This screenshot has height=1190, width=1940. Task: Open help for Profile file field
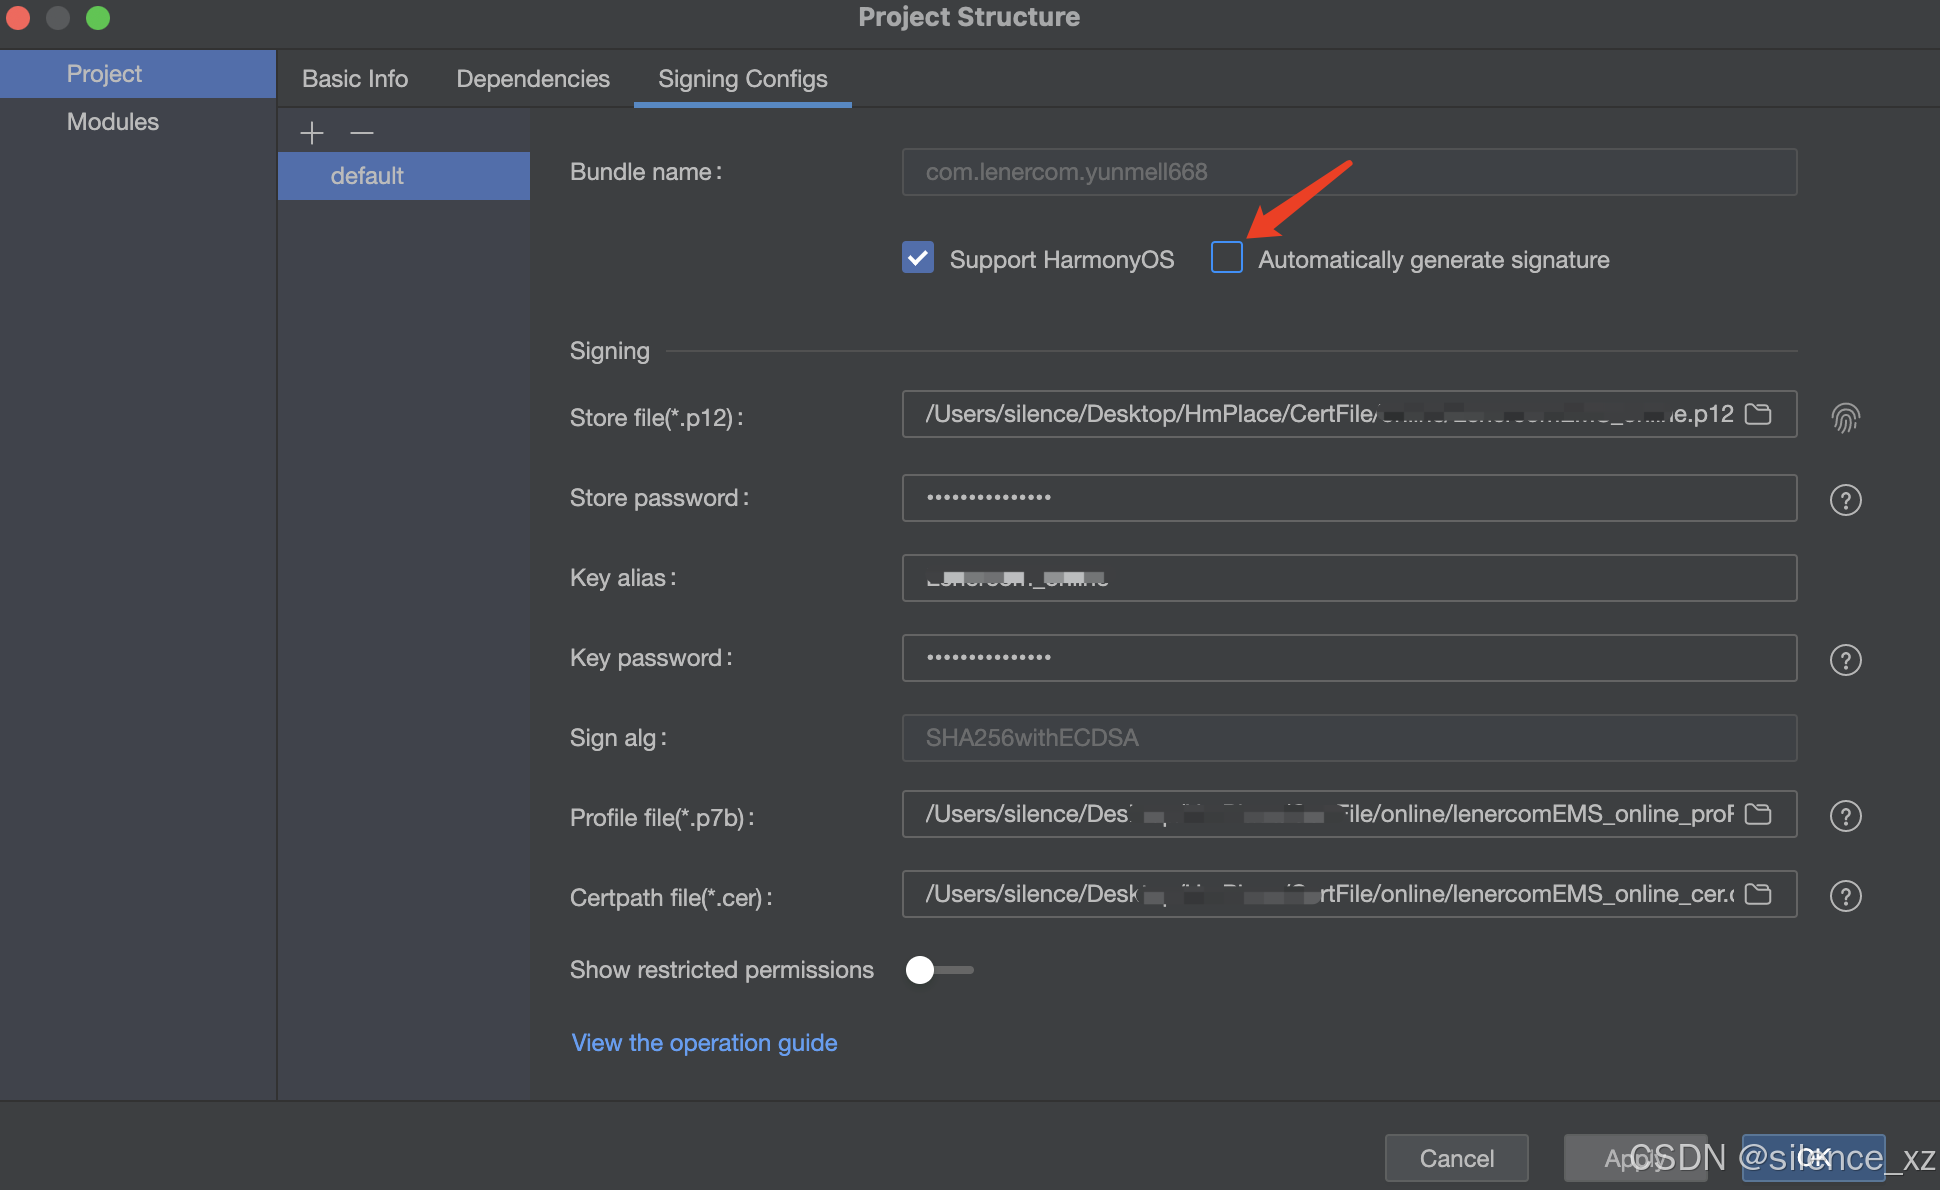[x=1845, y=816]
